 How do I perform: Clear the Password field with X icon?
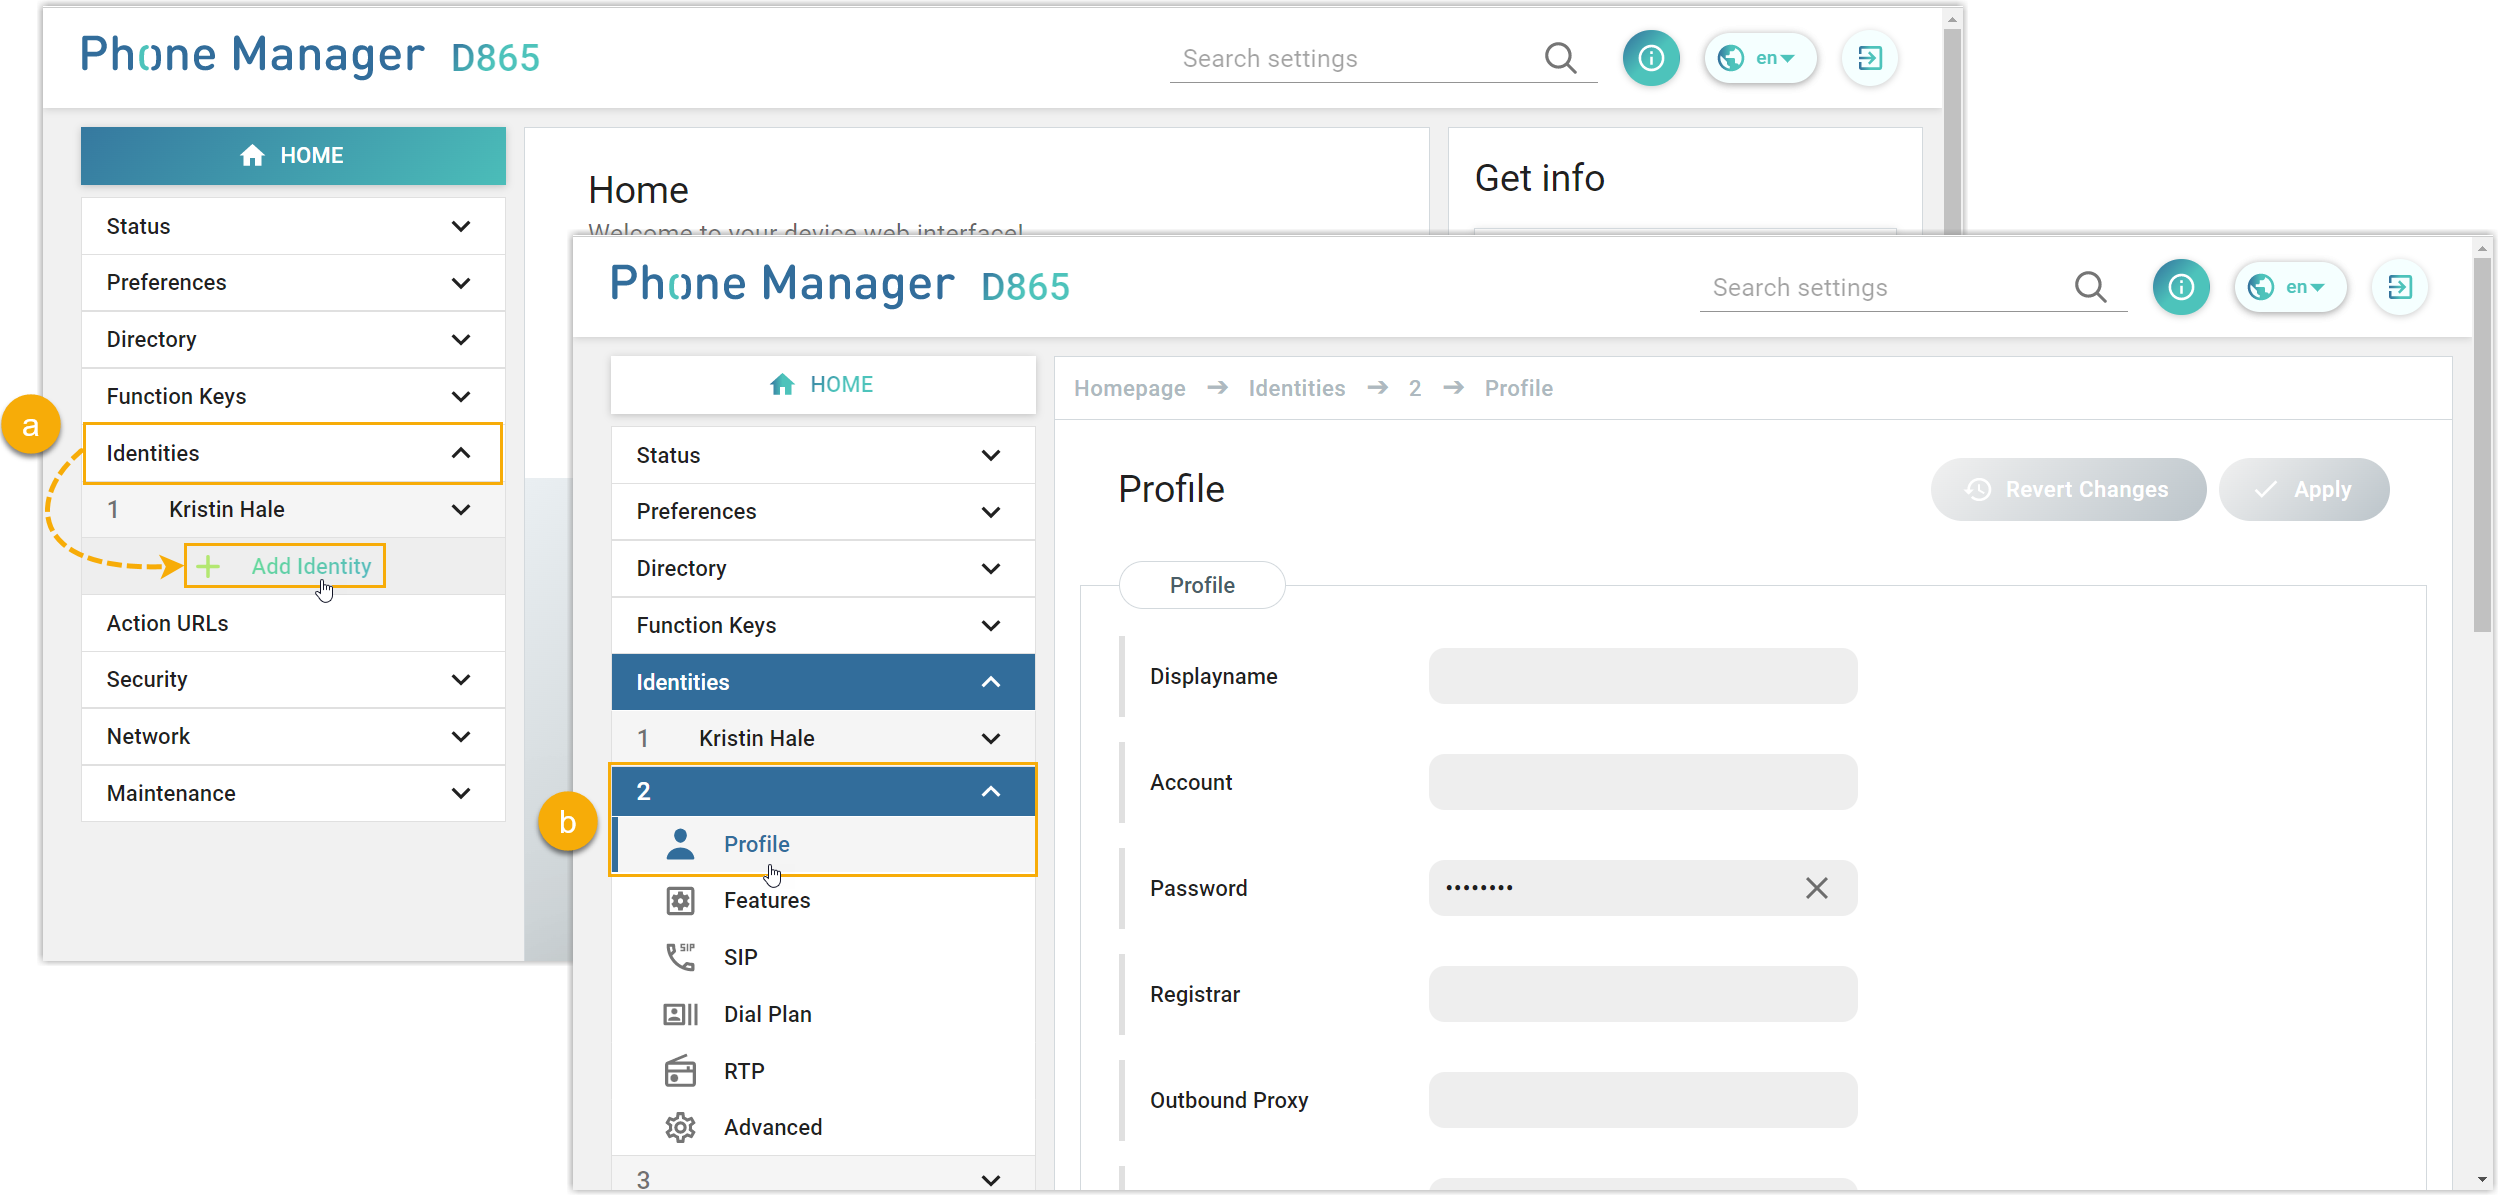tap(1817, 888)
